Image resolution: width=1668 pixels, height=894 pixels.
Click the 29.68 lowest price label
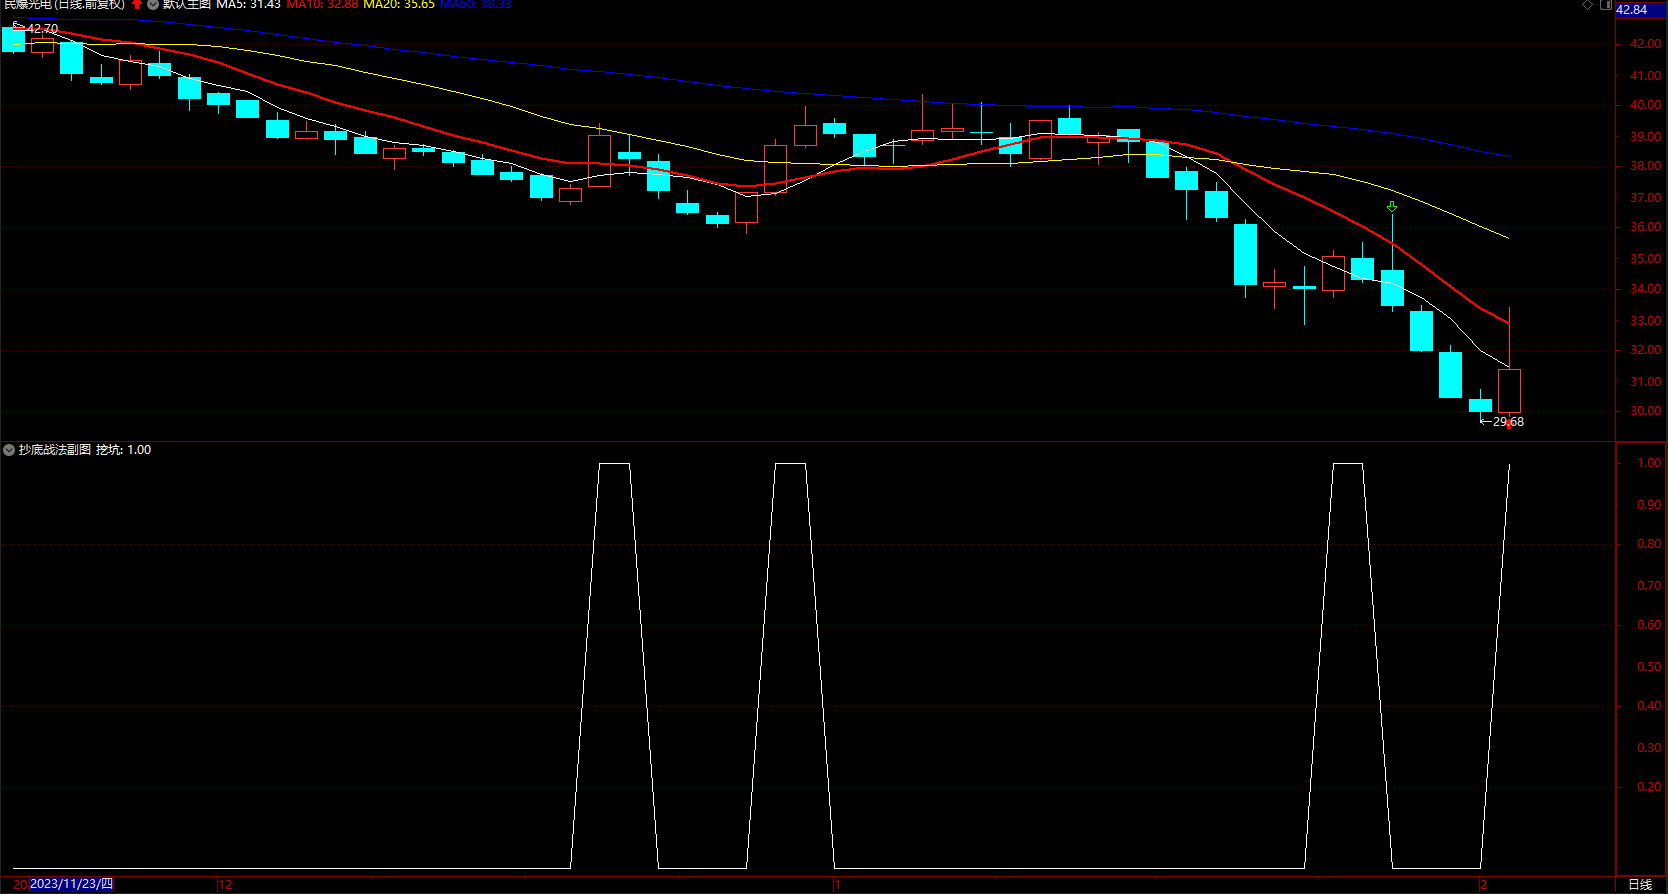pos(1508,422)
